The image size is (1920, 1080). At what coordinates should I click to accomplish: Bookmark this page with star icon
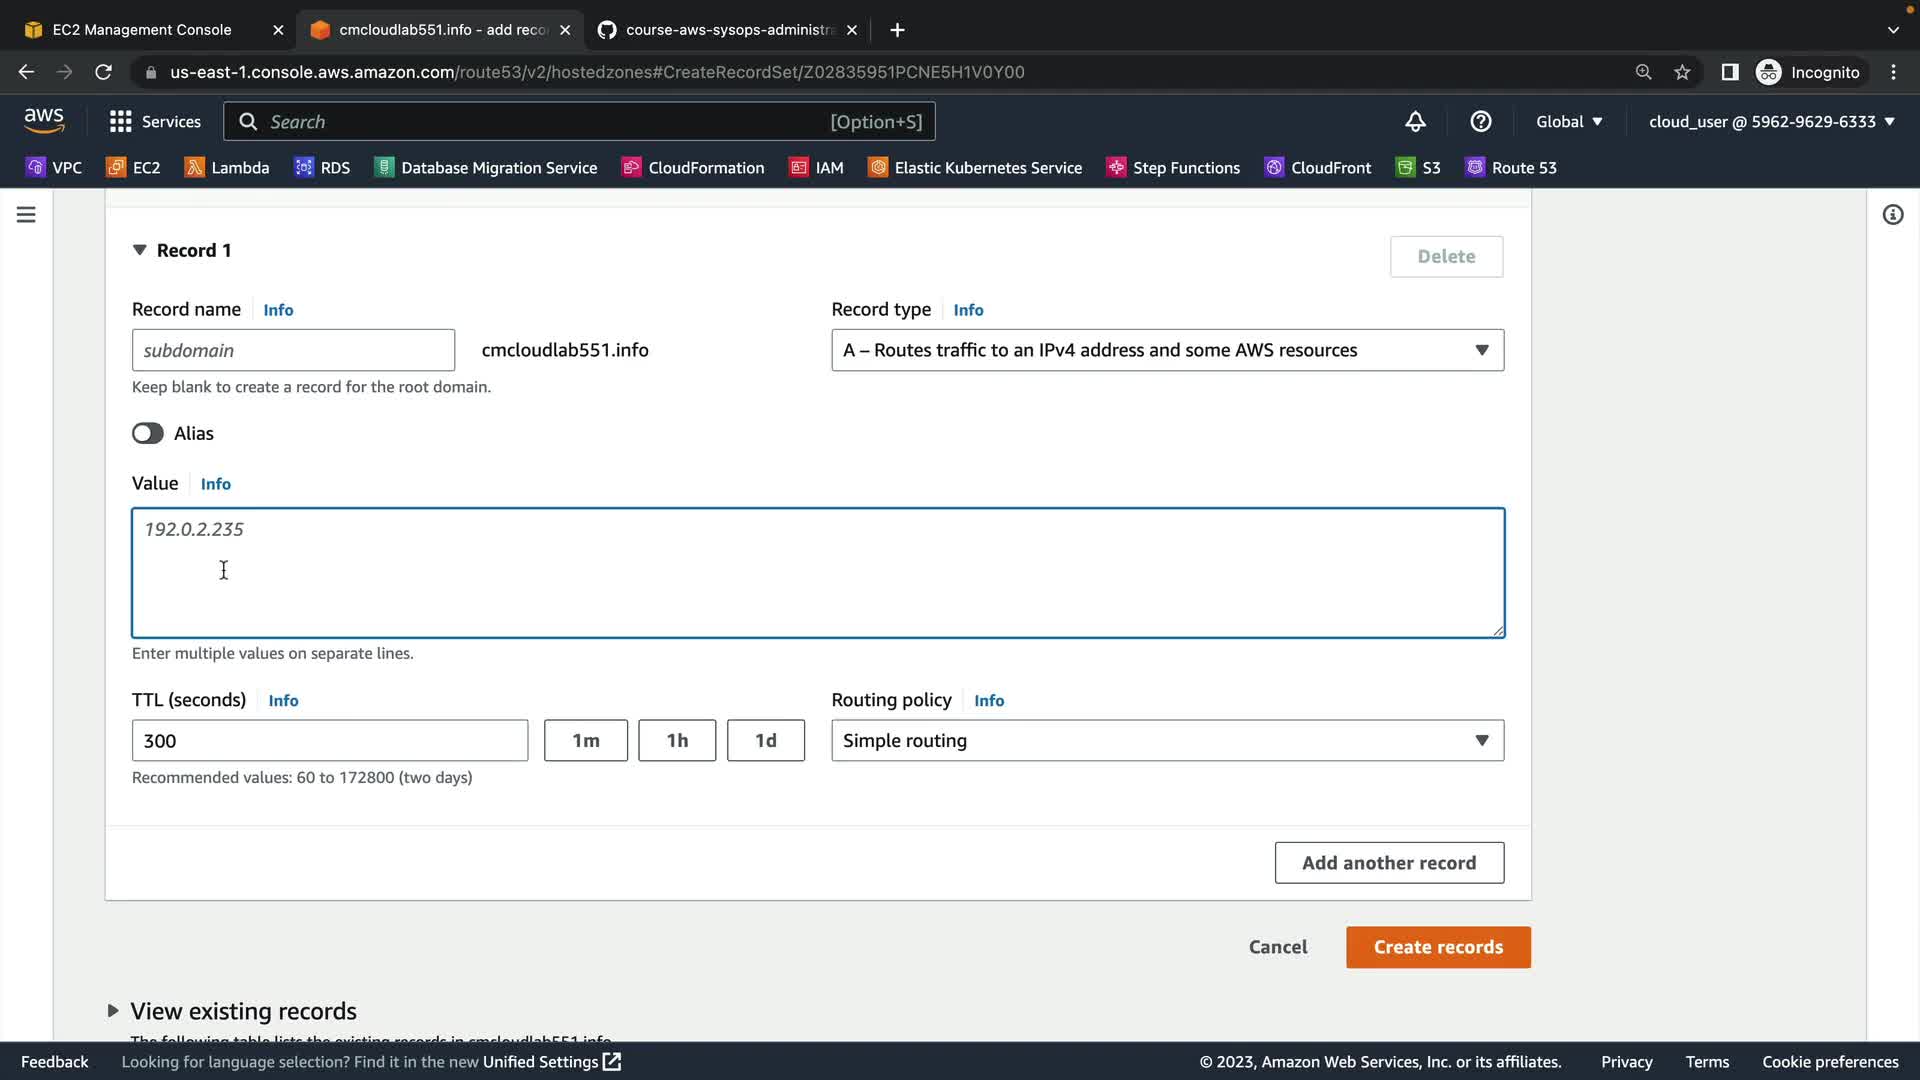coord(1682,72)
